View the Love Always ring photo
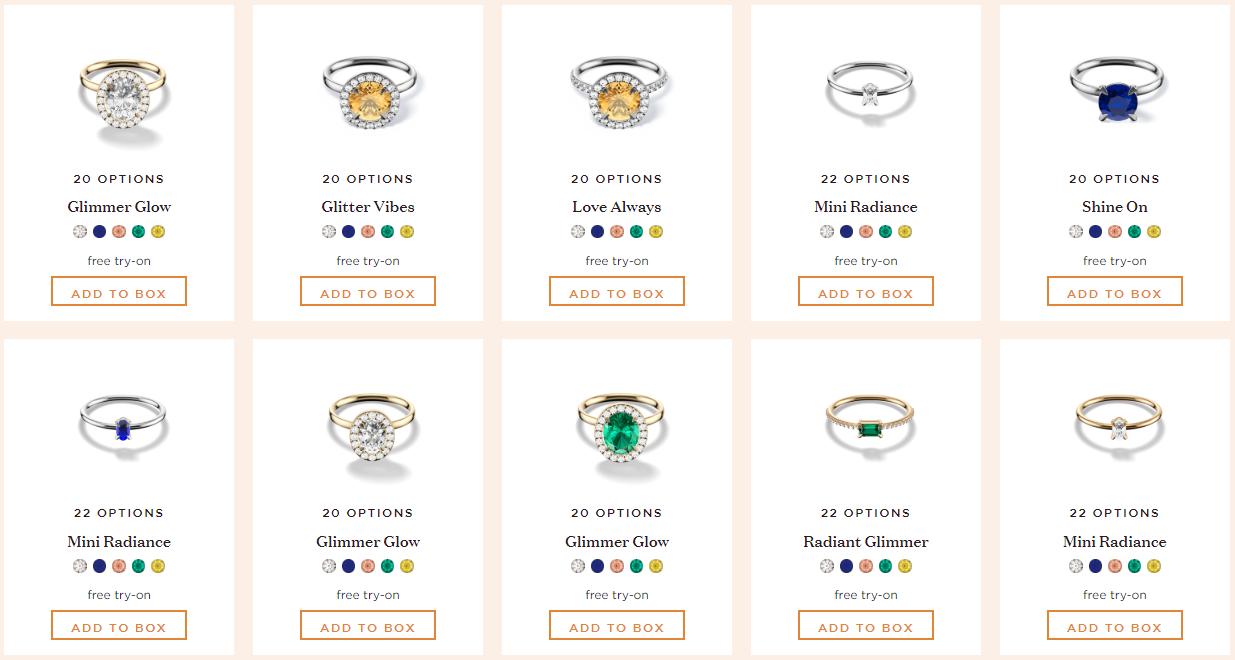 pos(617,92)
